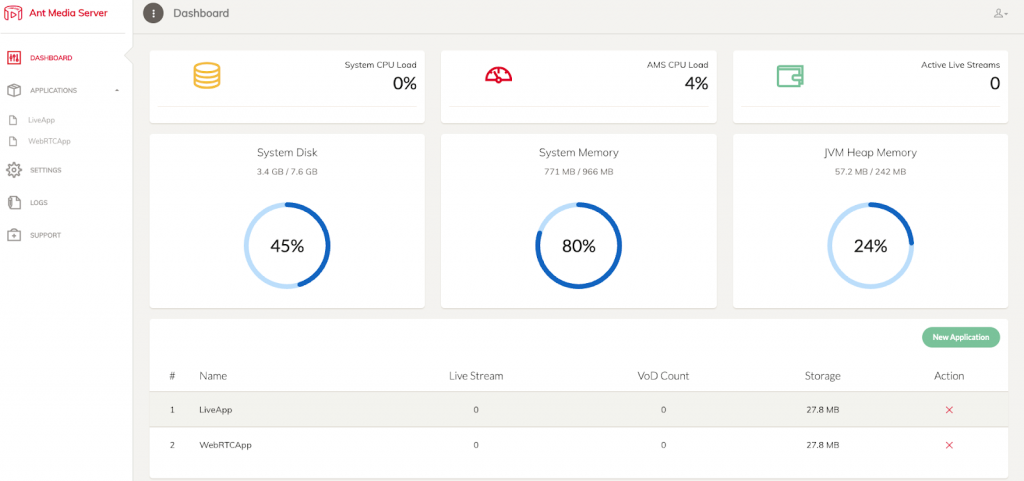Select LiveApp in the sidebar
Screen dimensions: 1024x481
[x=40, y=120]
